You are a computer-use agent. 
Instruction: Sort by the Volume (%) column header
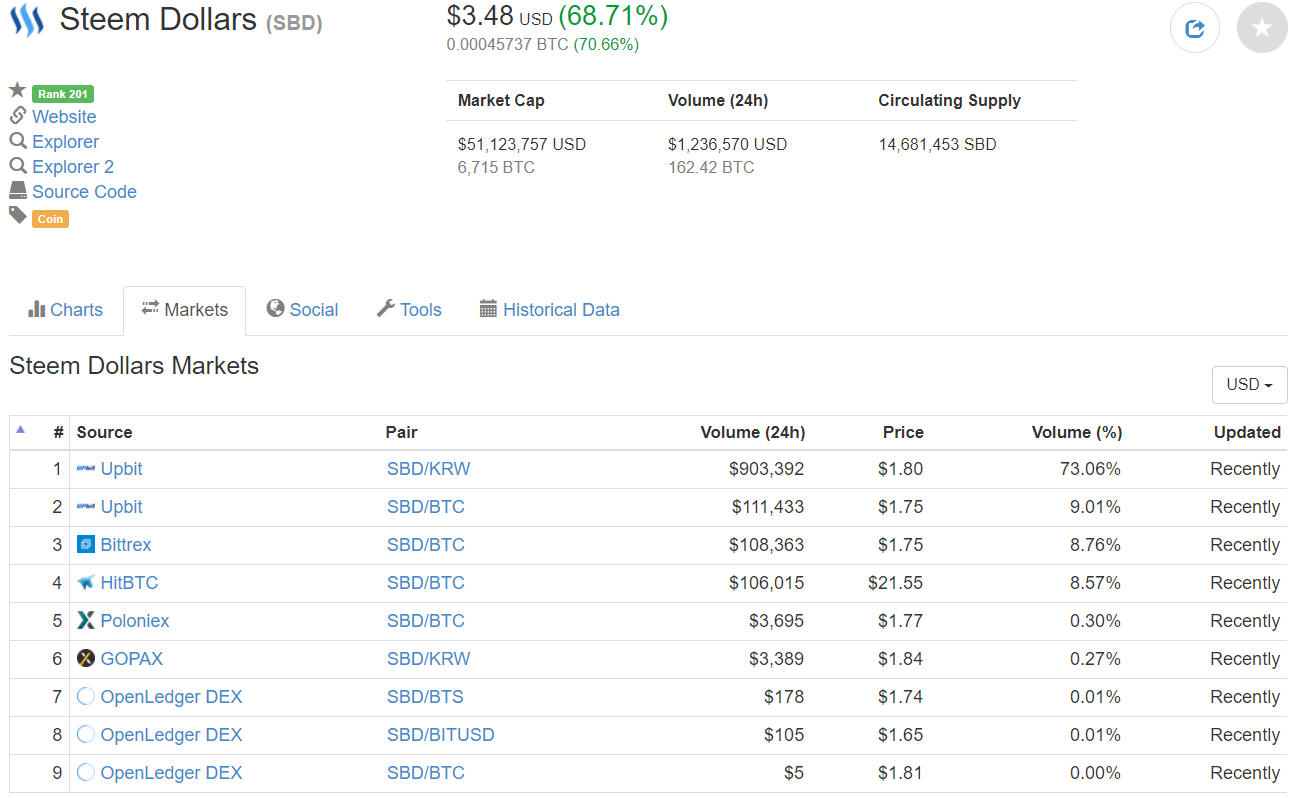1077,432
